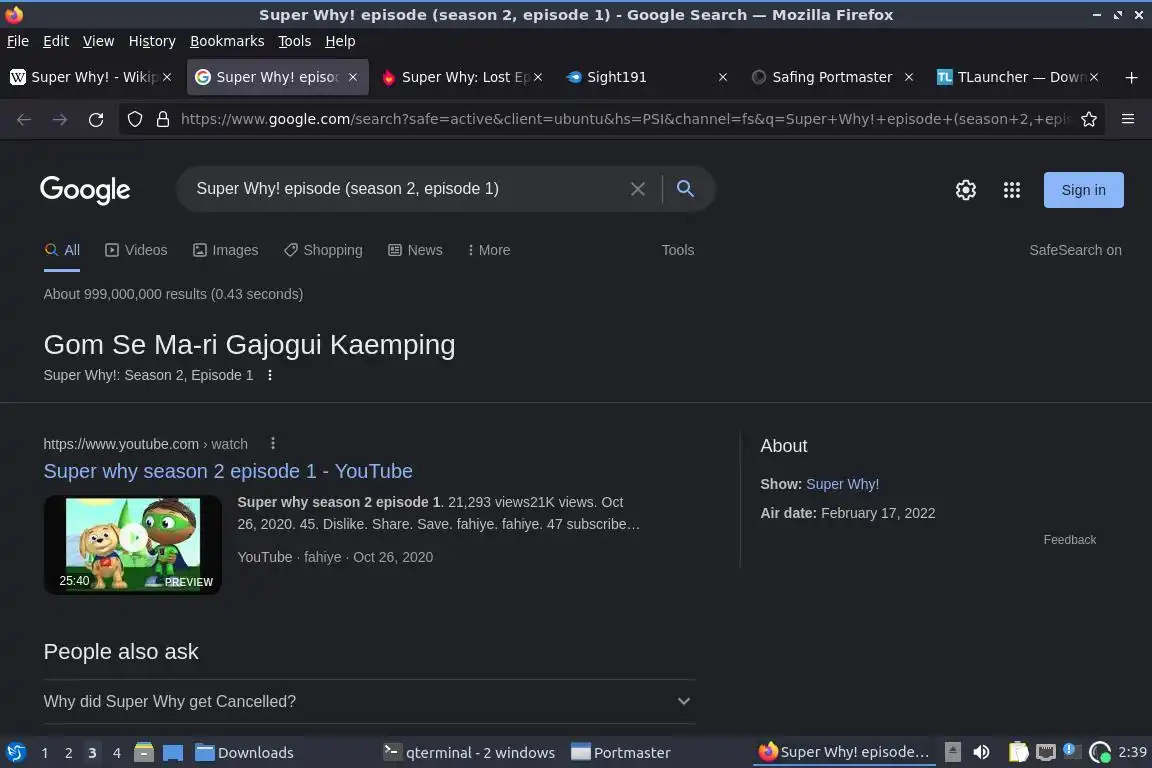Click the SafeSearch on link

pyautogui.click(x=1075, y=250)
